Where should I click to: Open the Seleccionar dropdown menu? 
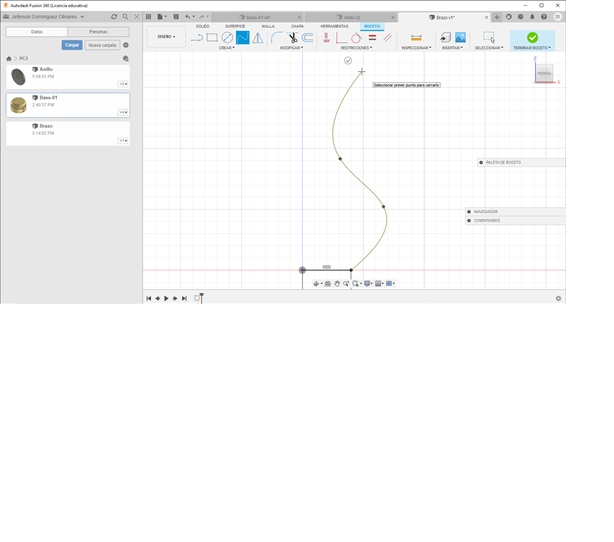tap(489, 48)
